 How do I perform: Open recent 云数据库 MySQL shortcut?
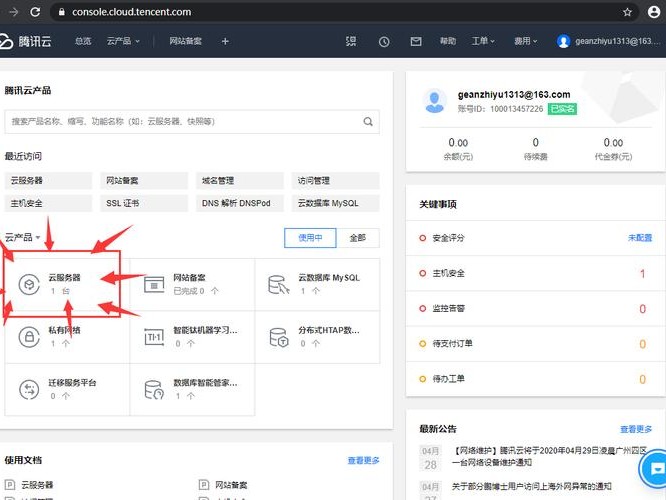coord(336,203)
